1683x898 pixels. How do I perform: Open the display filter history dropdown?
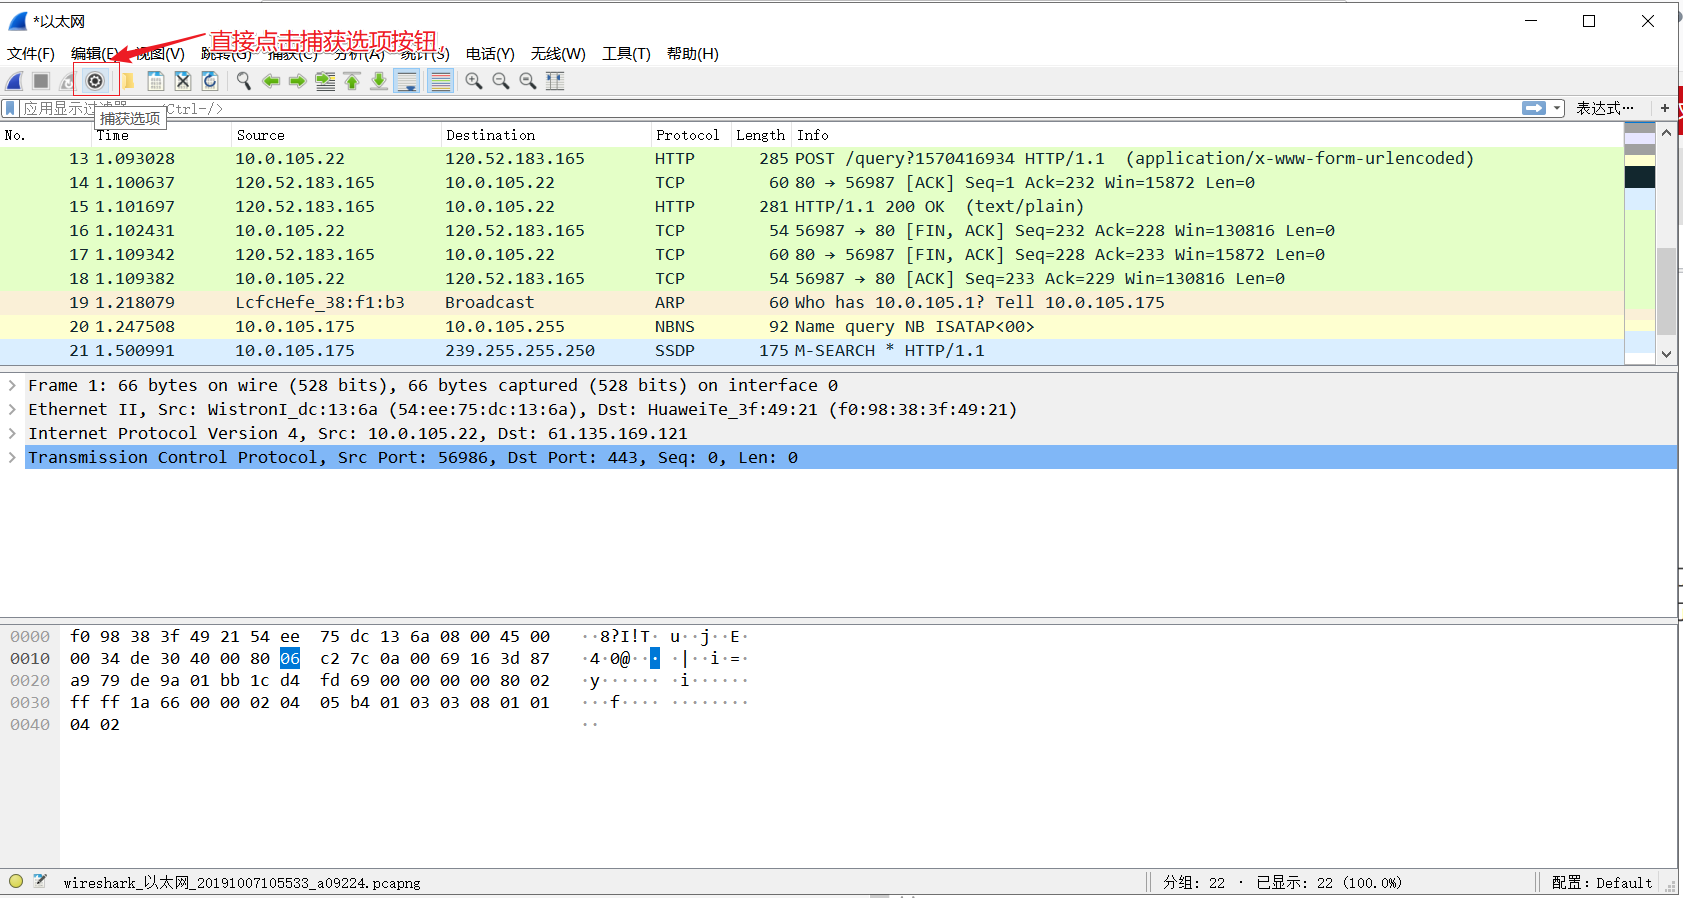1557,108
